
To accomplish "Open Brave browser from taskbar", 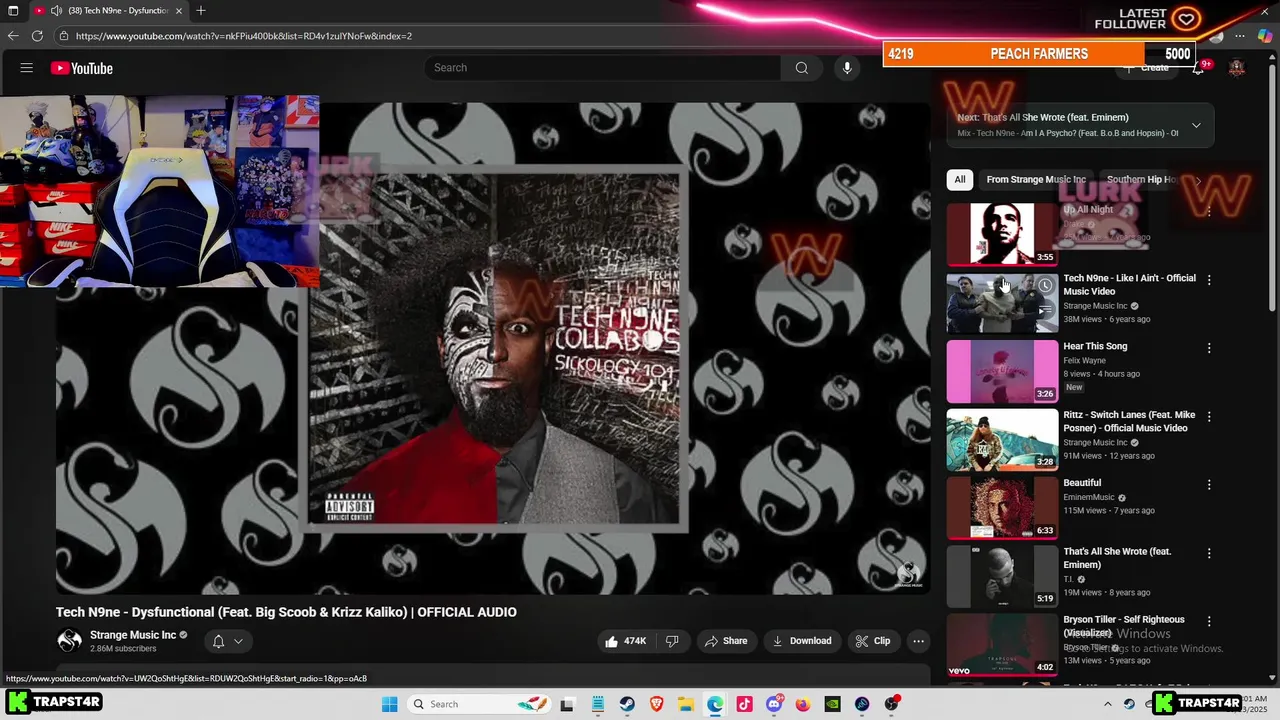I will coord(656,704).
